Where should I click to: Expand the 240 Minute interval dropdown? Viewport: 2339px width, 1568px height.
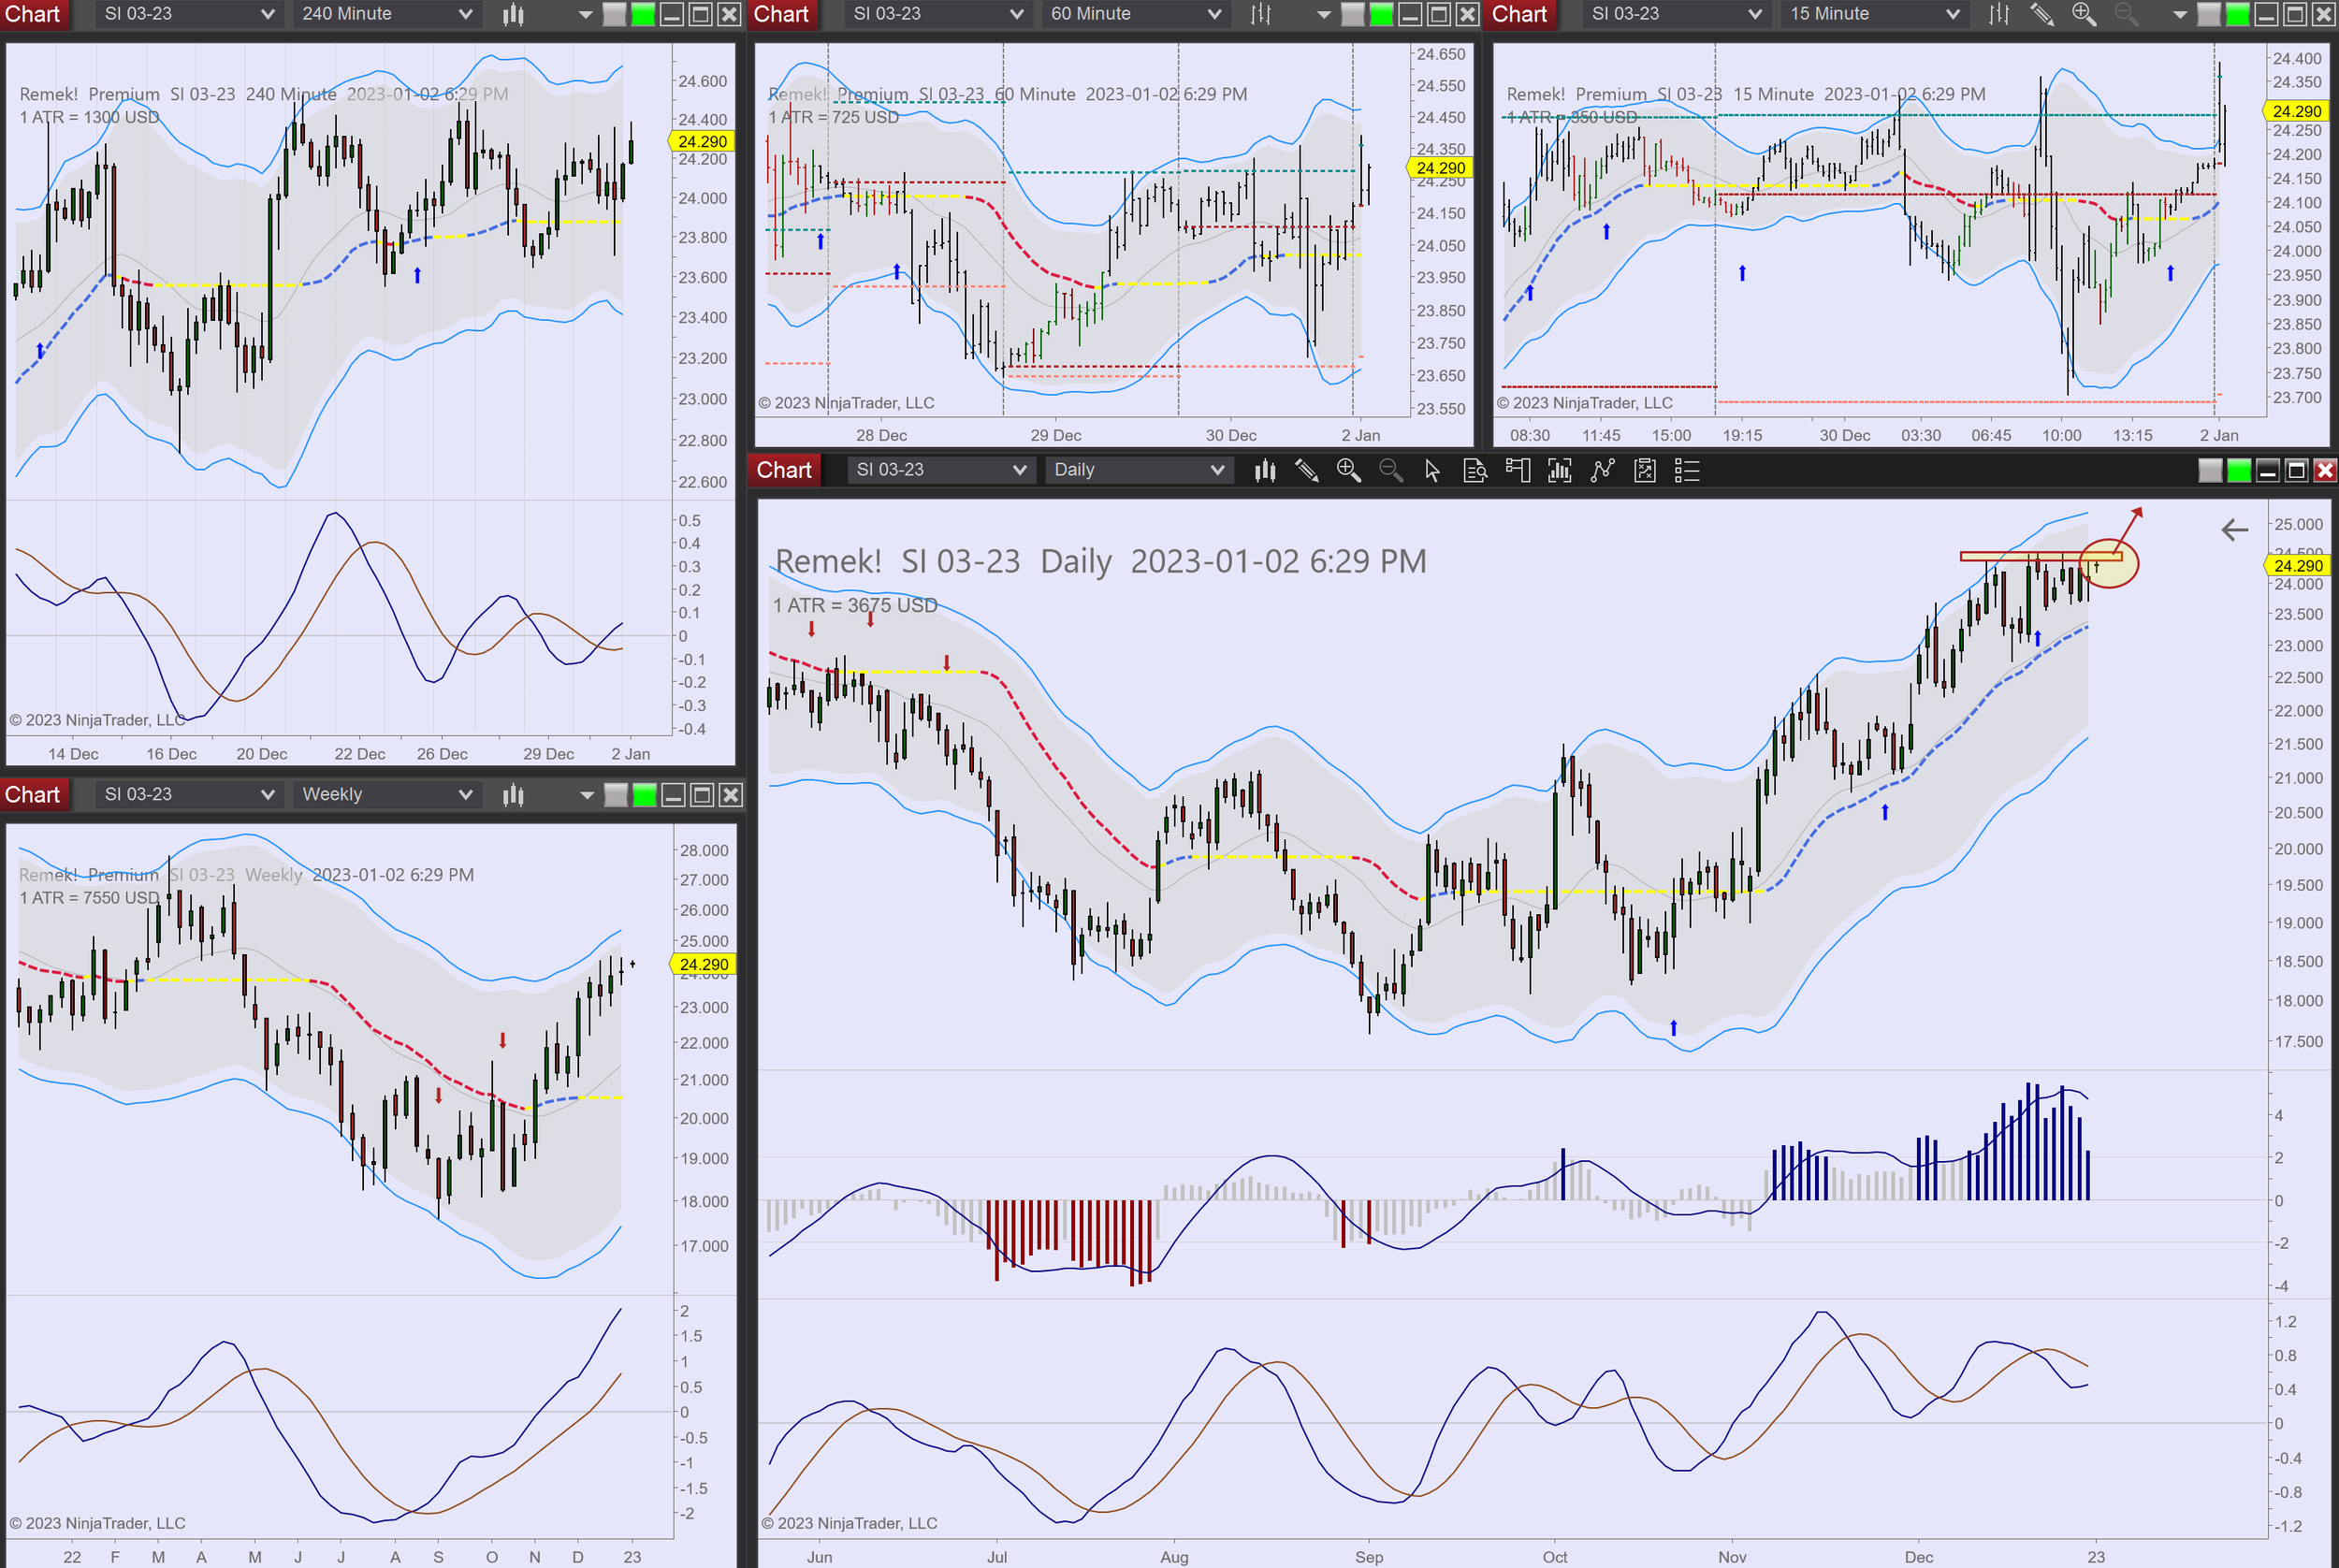[387, 14]
